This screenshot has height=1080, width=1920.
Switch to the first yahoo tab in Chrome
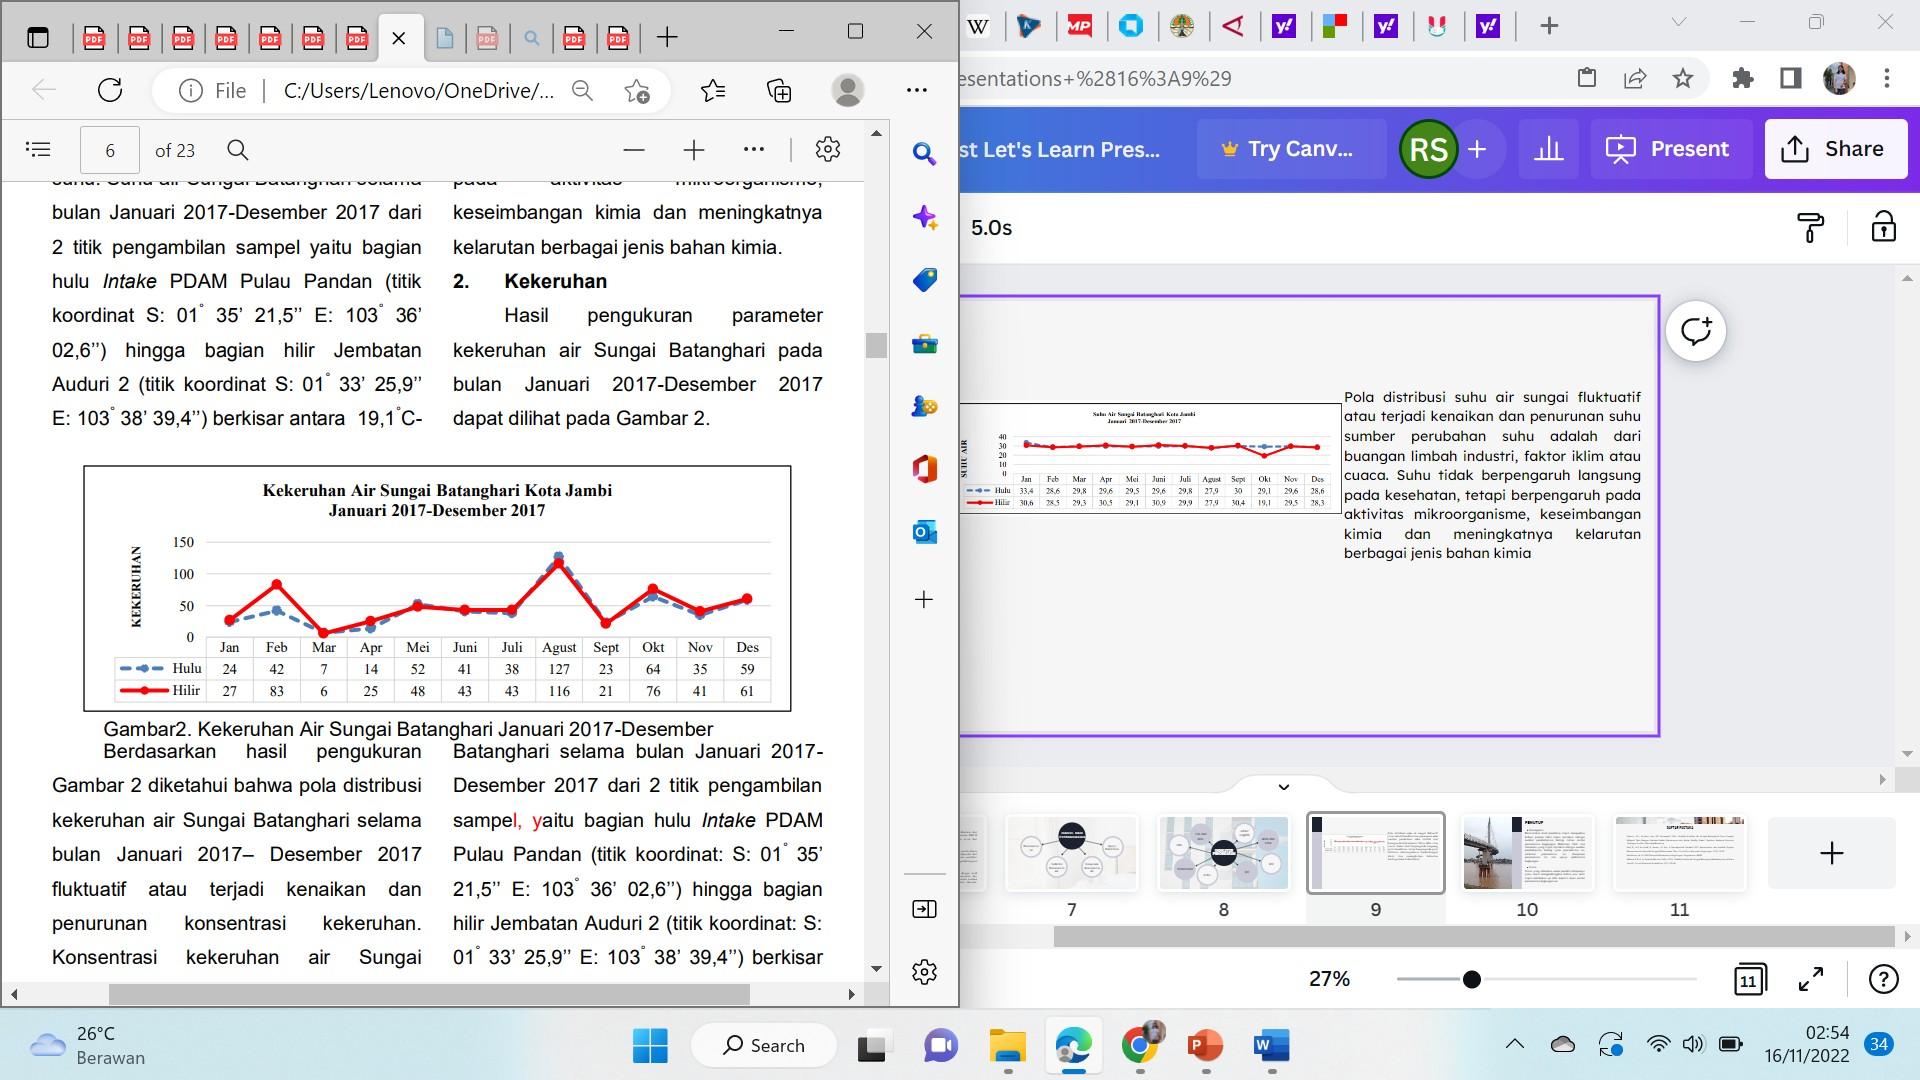tap(1284, 27)
